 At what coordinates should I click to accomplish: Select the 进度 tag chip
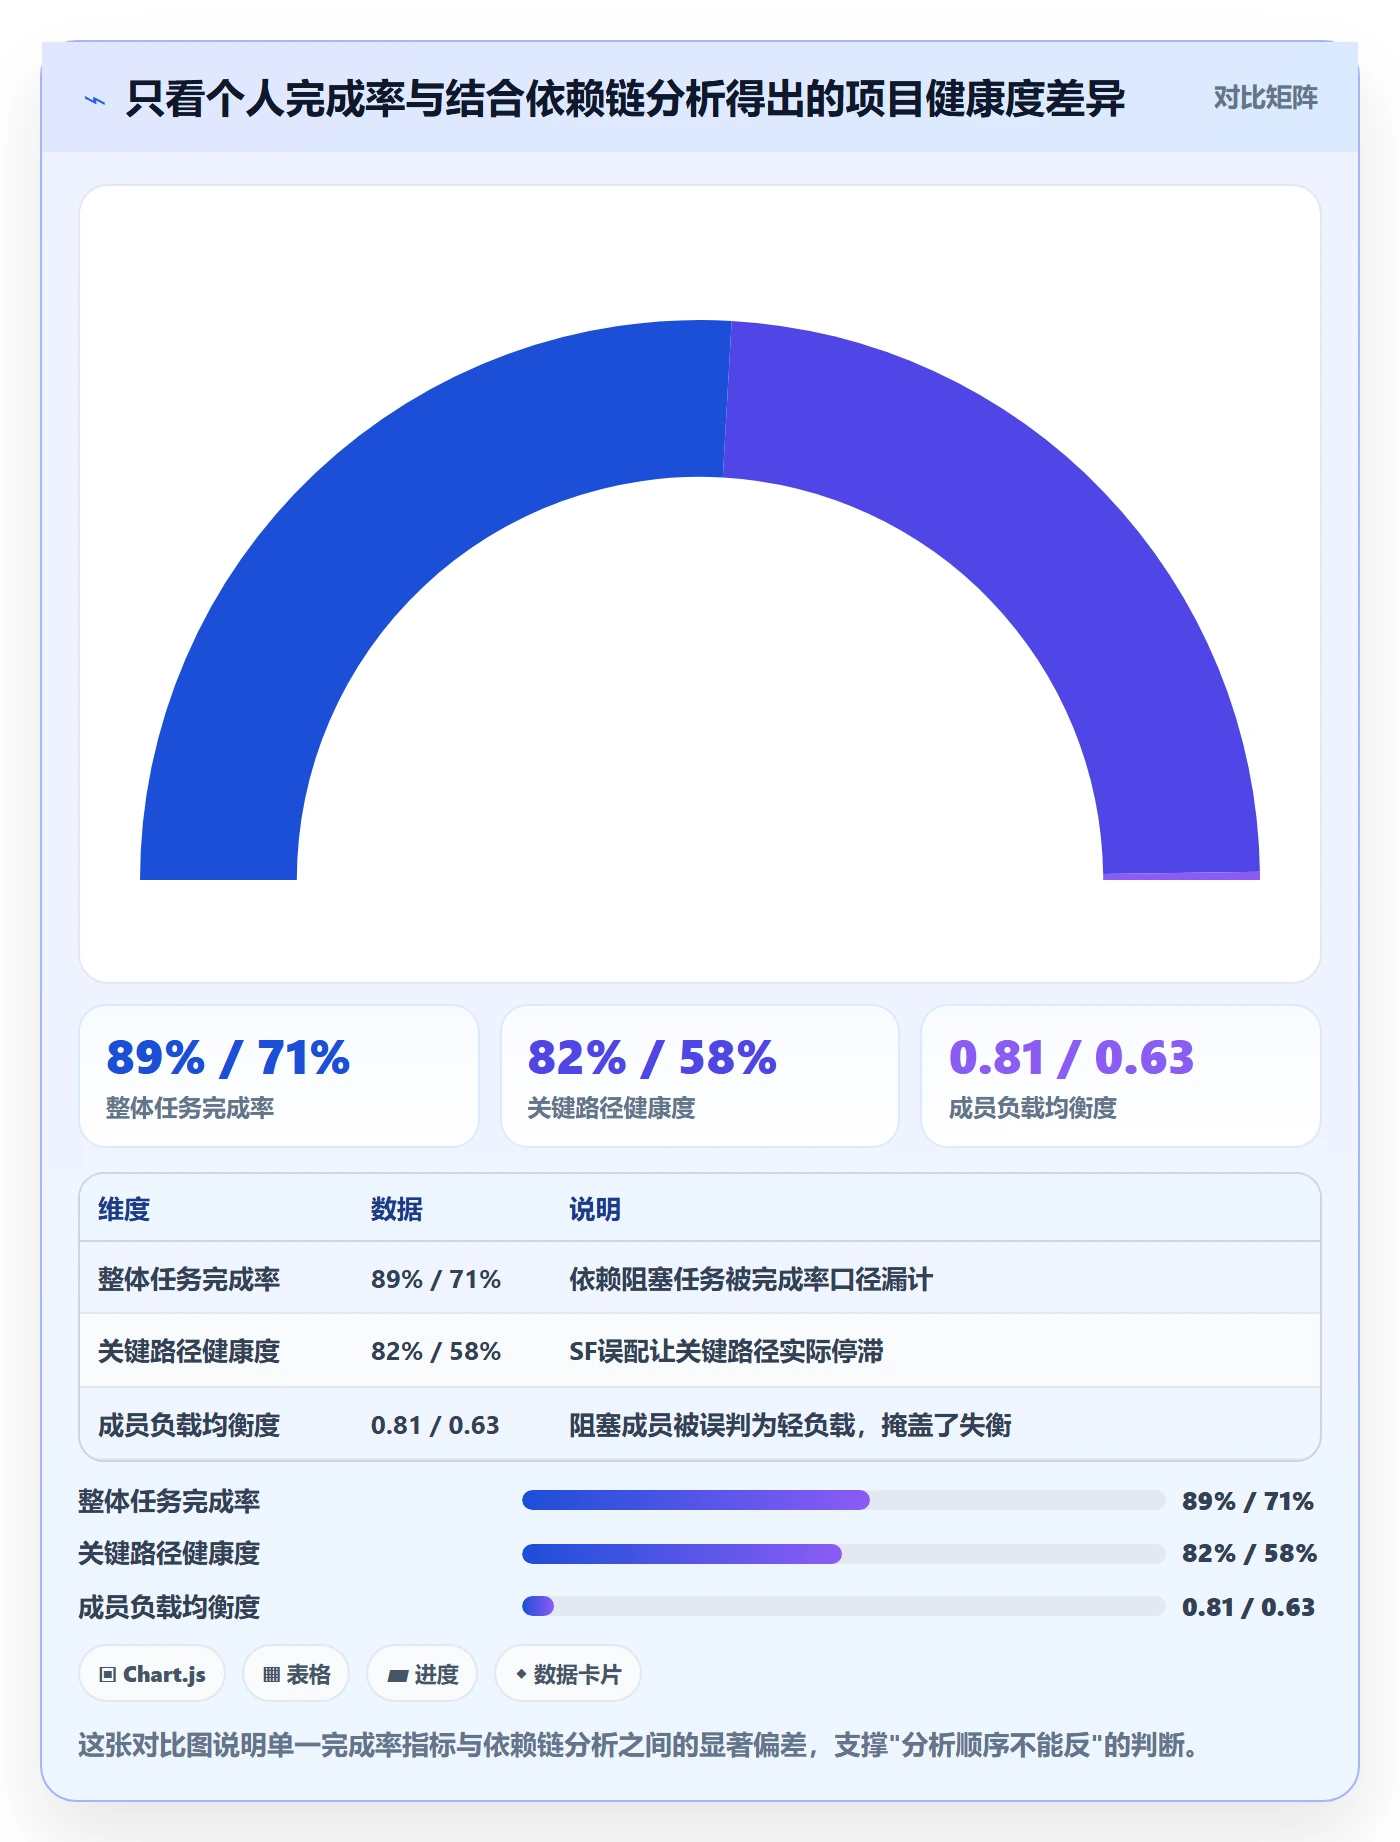click(x=422, y=1673)
